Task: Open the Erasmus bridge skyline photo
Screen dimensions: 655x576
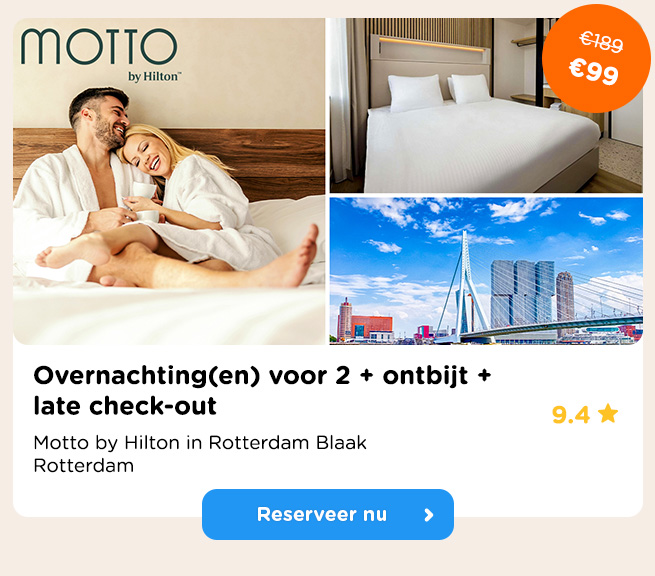Action: 486,271
